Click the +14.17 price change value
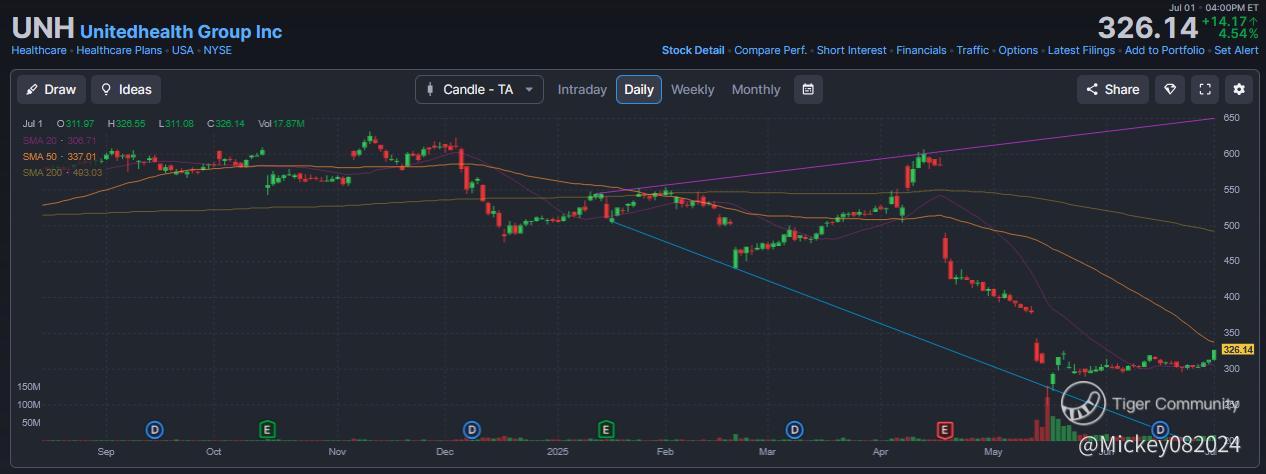This screenshot has width=1266, height=474. pos(1231,21)
